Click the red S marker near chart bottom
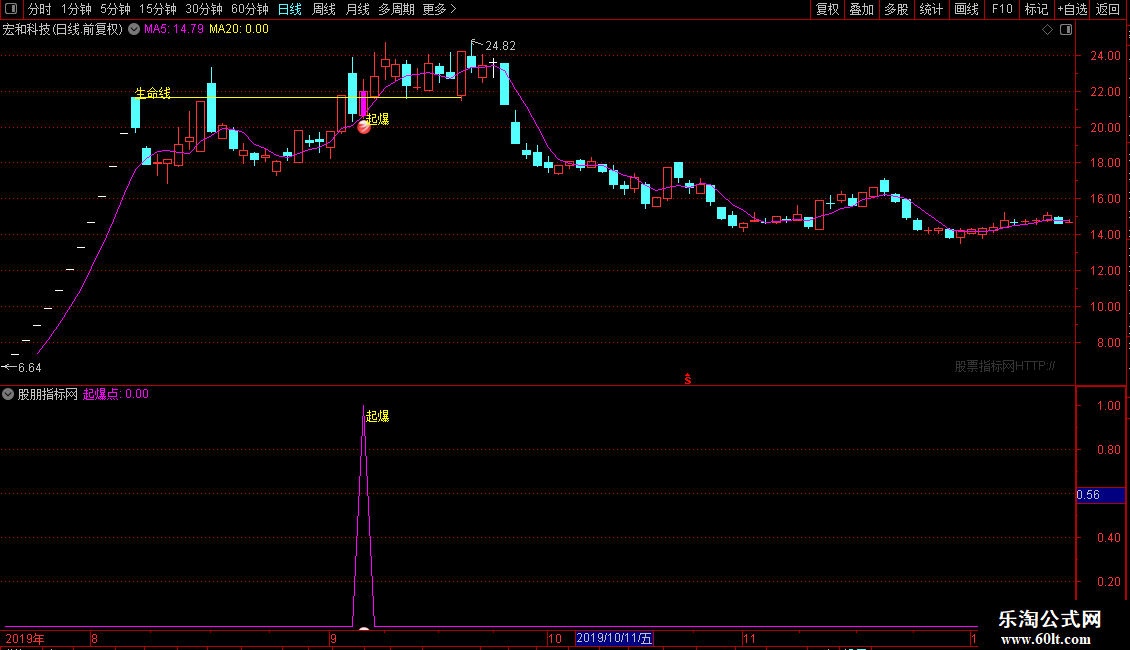This screenshot has height=650, width=1130. (x=688, y=379)
